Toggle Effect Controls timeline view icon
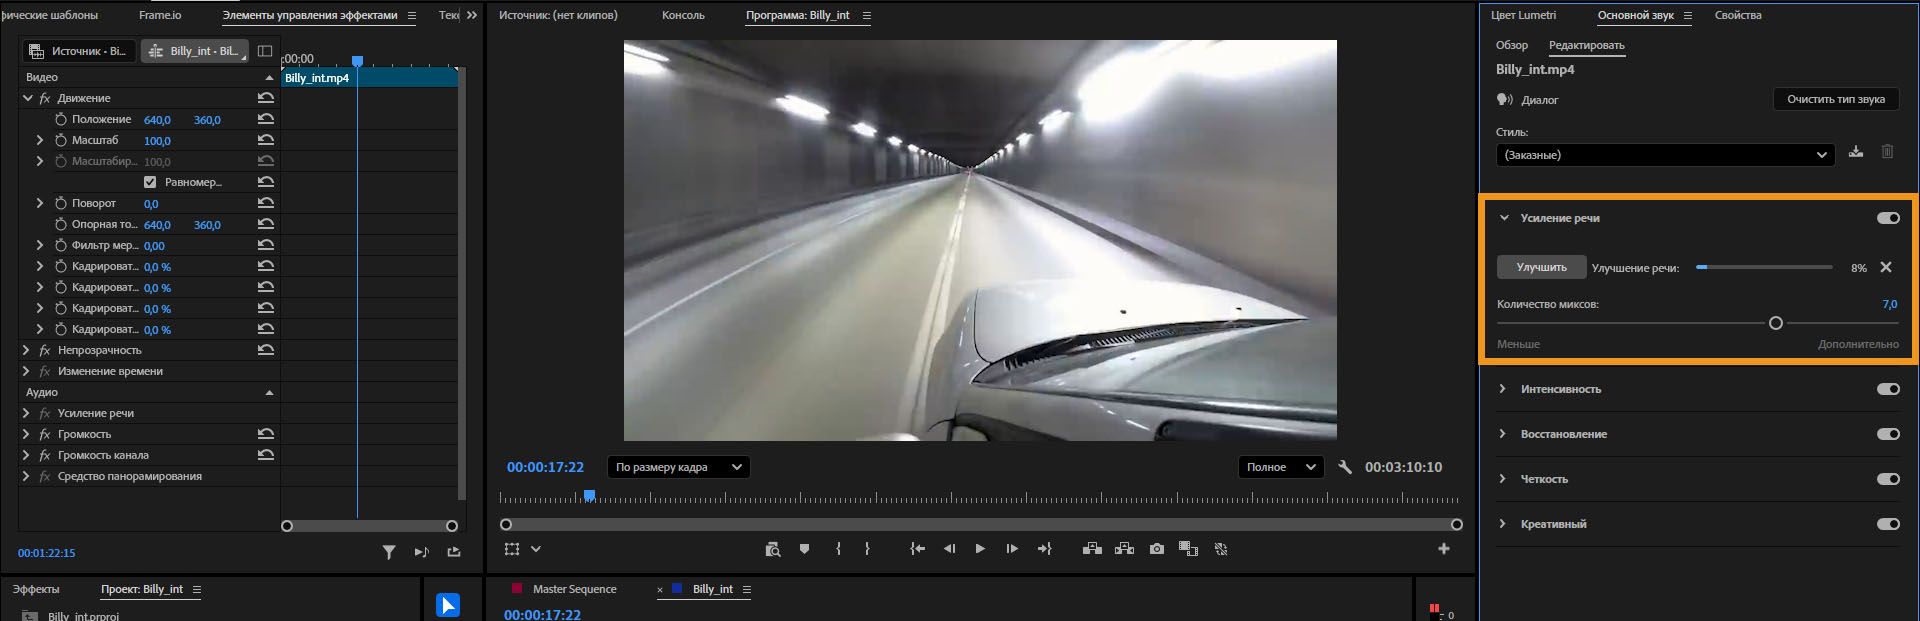Viewport: 1920px width, 621px height. coord(265,51)
